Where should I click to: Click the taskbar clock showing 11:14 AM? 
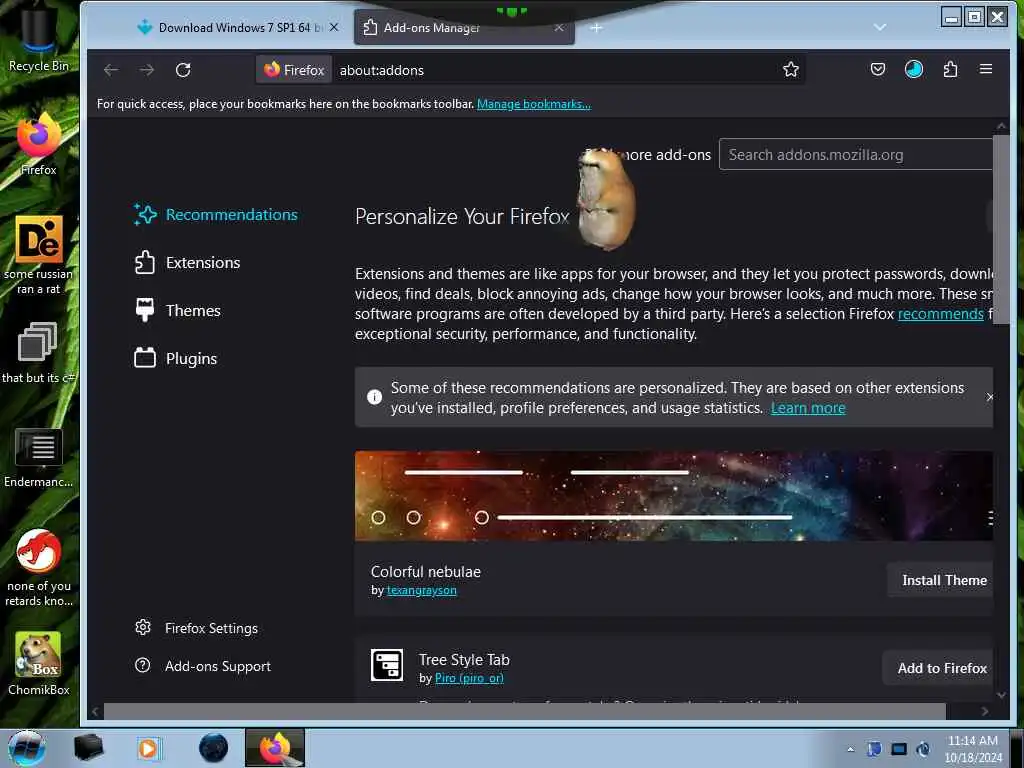973,749
